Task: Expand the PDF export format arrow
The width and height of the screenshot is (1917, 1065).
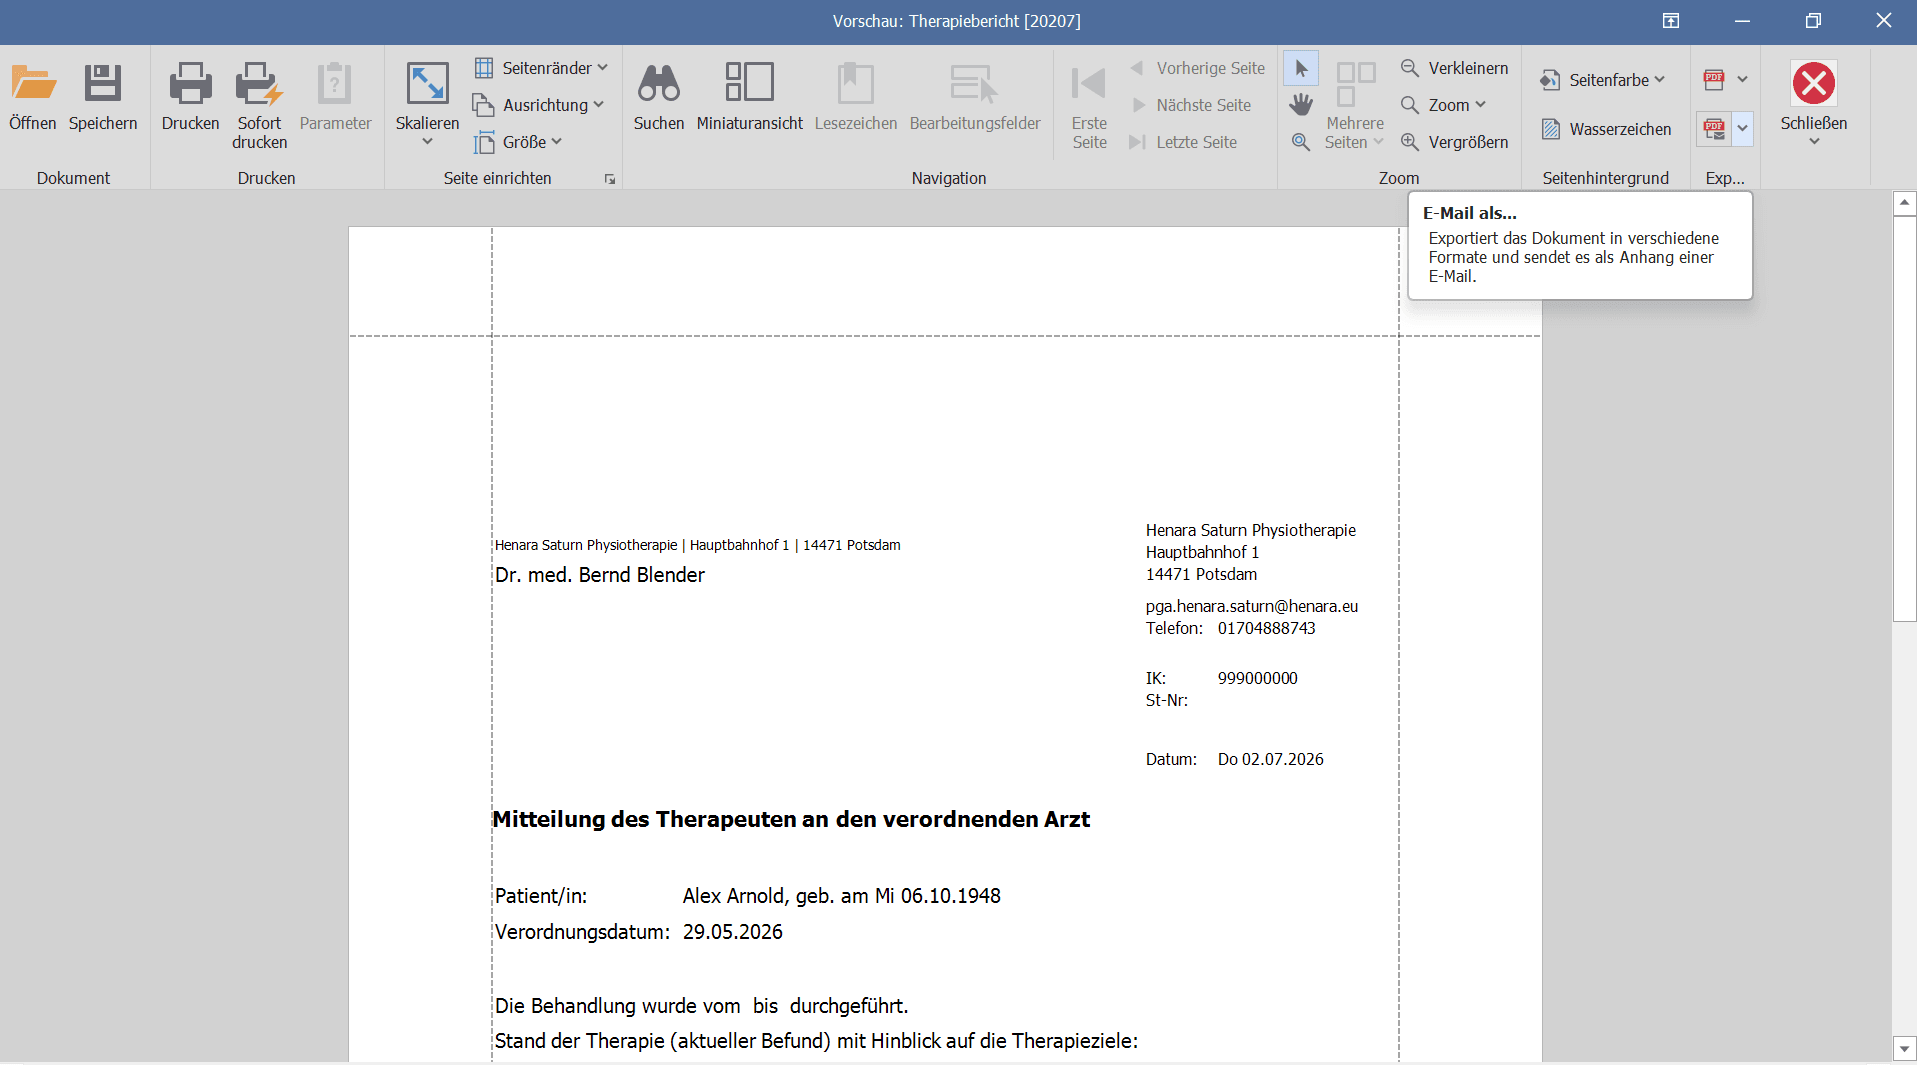Action: point(1743,79)
